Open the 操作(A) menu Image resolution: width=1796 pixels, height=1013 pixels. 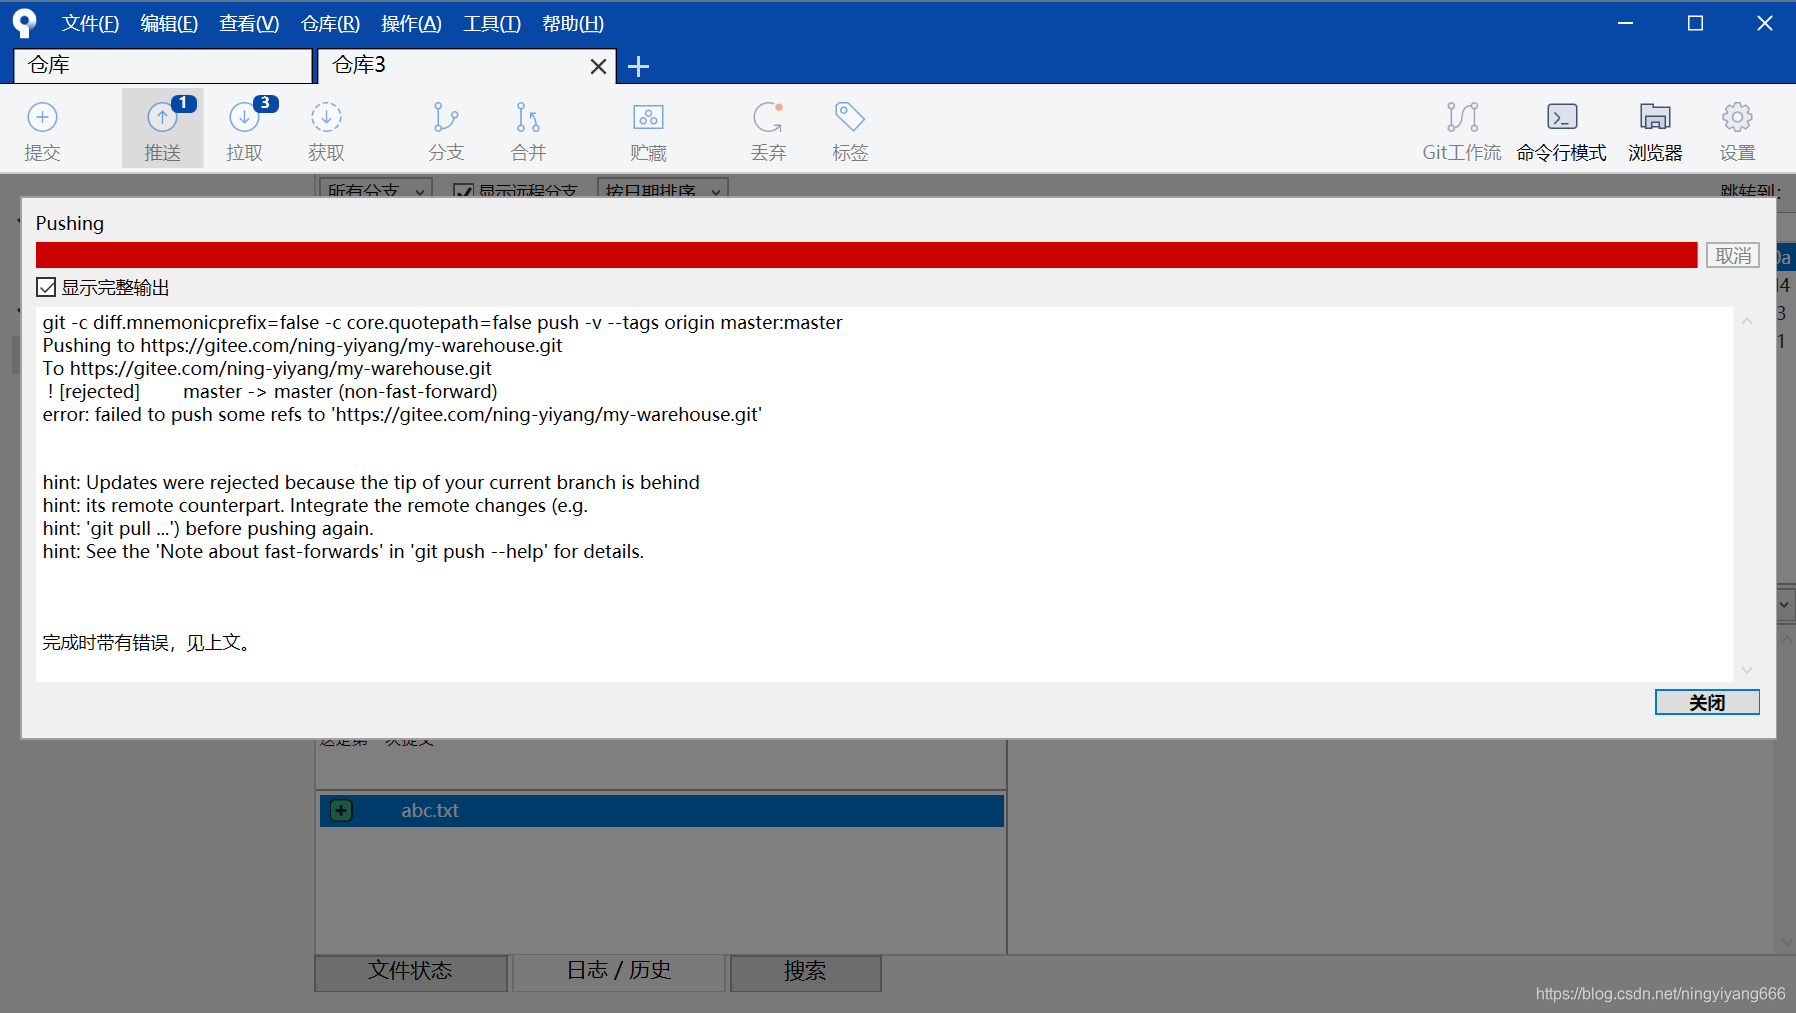pyautogui.click(x=411, y=23)
